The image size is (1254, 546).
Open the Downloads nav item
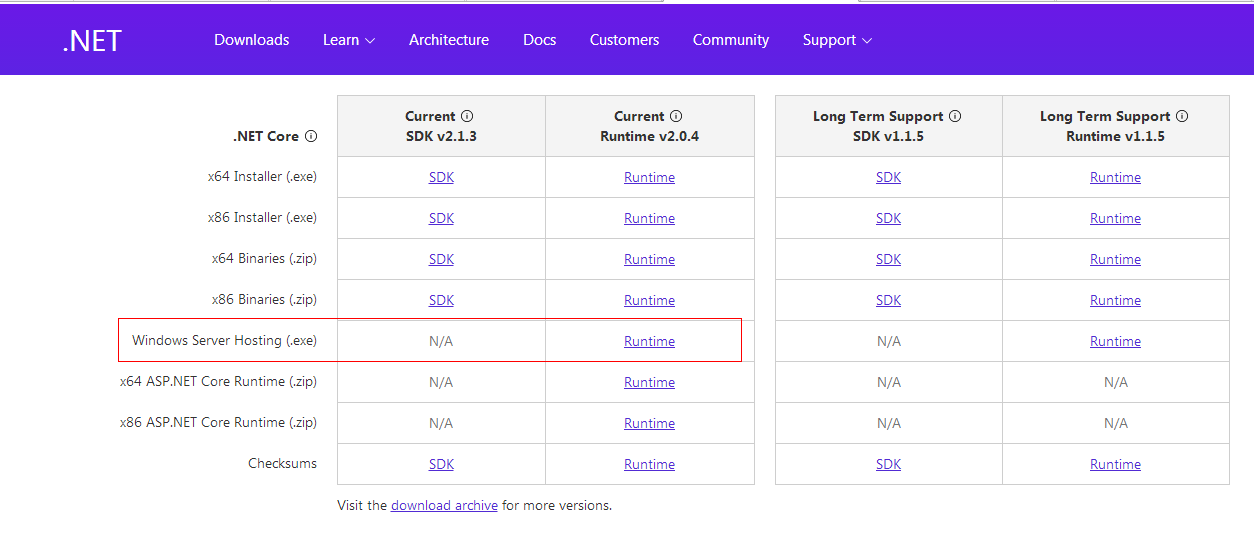(252, 40)
